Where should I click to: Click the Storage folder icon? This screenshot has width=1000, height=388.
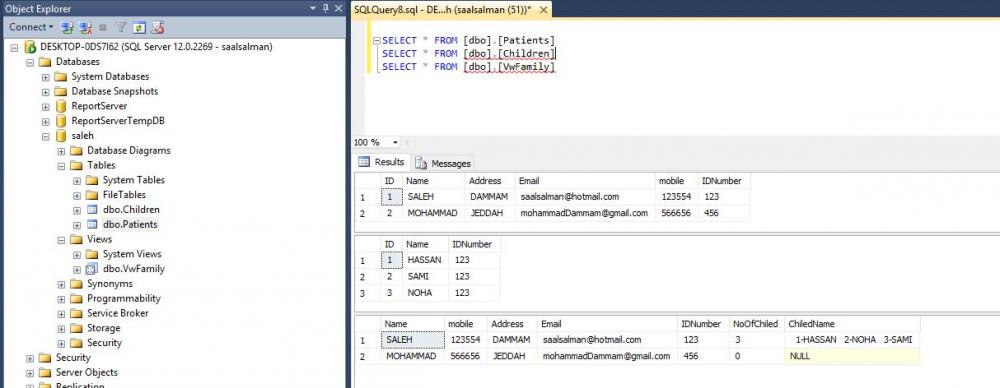tap(77, 328)
